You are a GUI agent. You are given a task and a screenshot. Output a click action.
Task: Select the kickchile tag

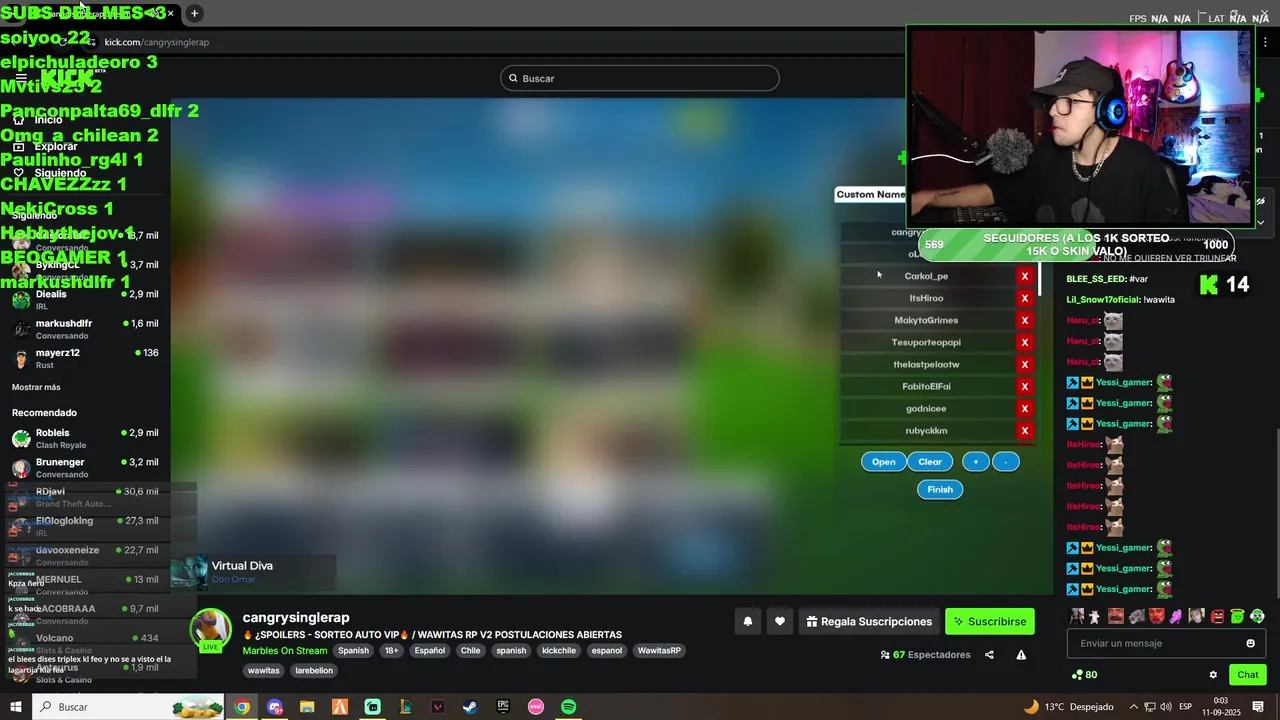pos(559,651)
